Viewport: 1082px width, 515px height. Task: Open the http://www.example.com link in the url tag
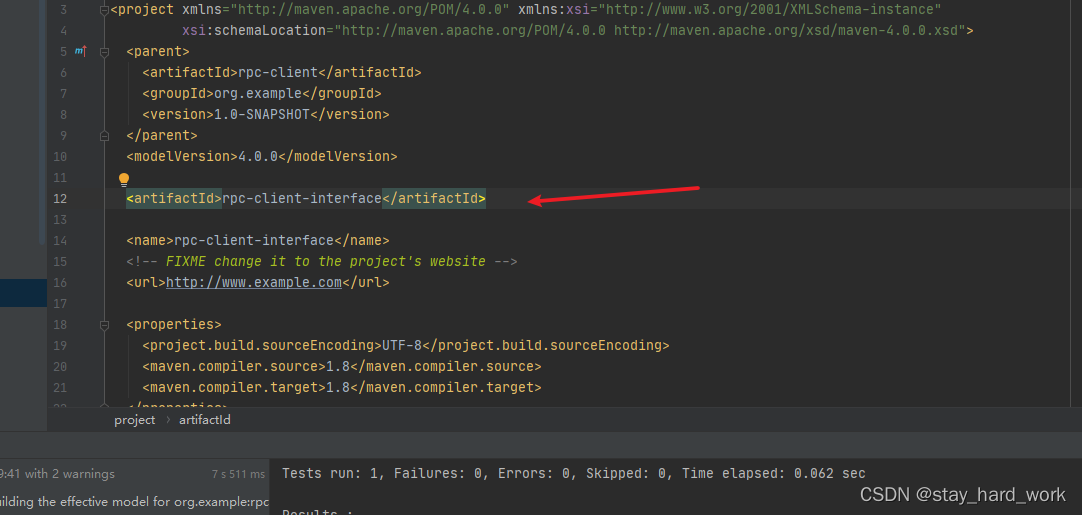[x=254, y=282]
